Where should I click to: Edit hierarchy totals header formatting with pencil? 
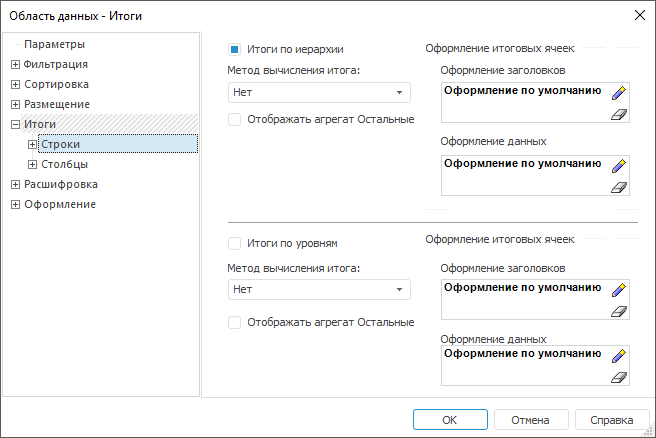pyautogui.click(x=619, y=93)
